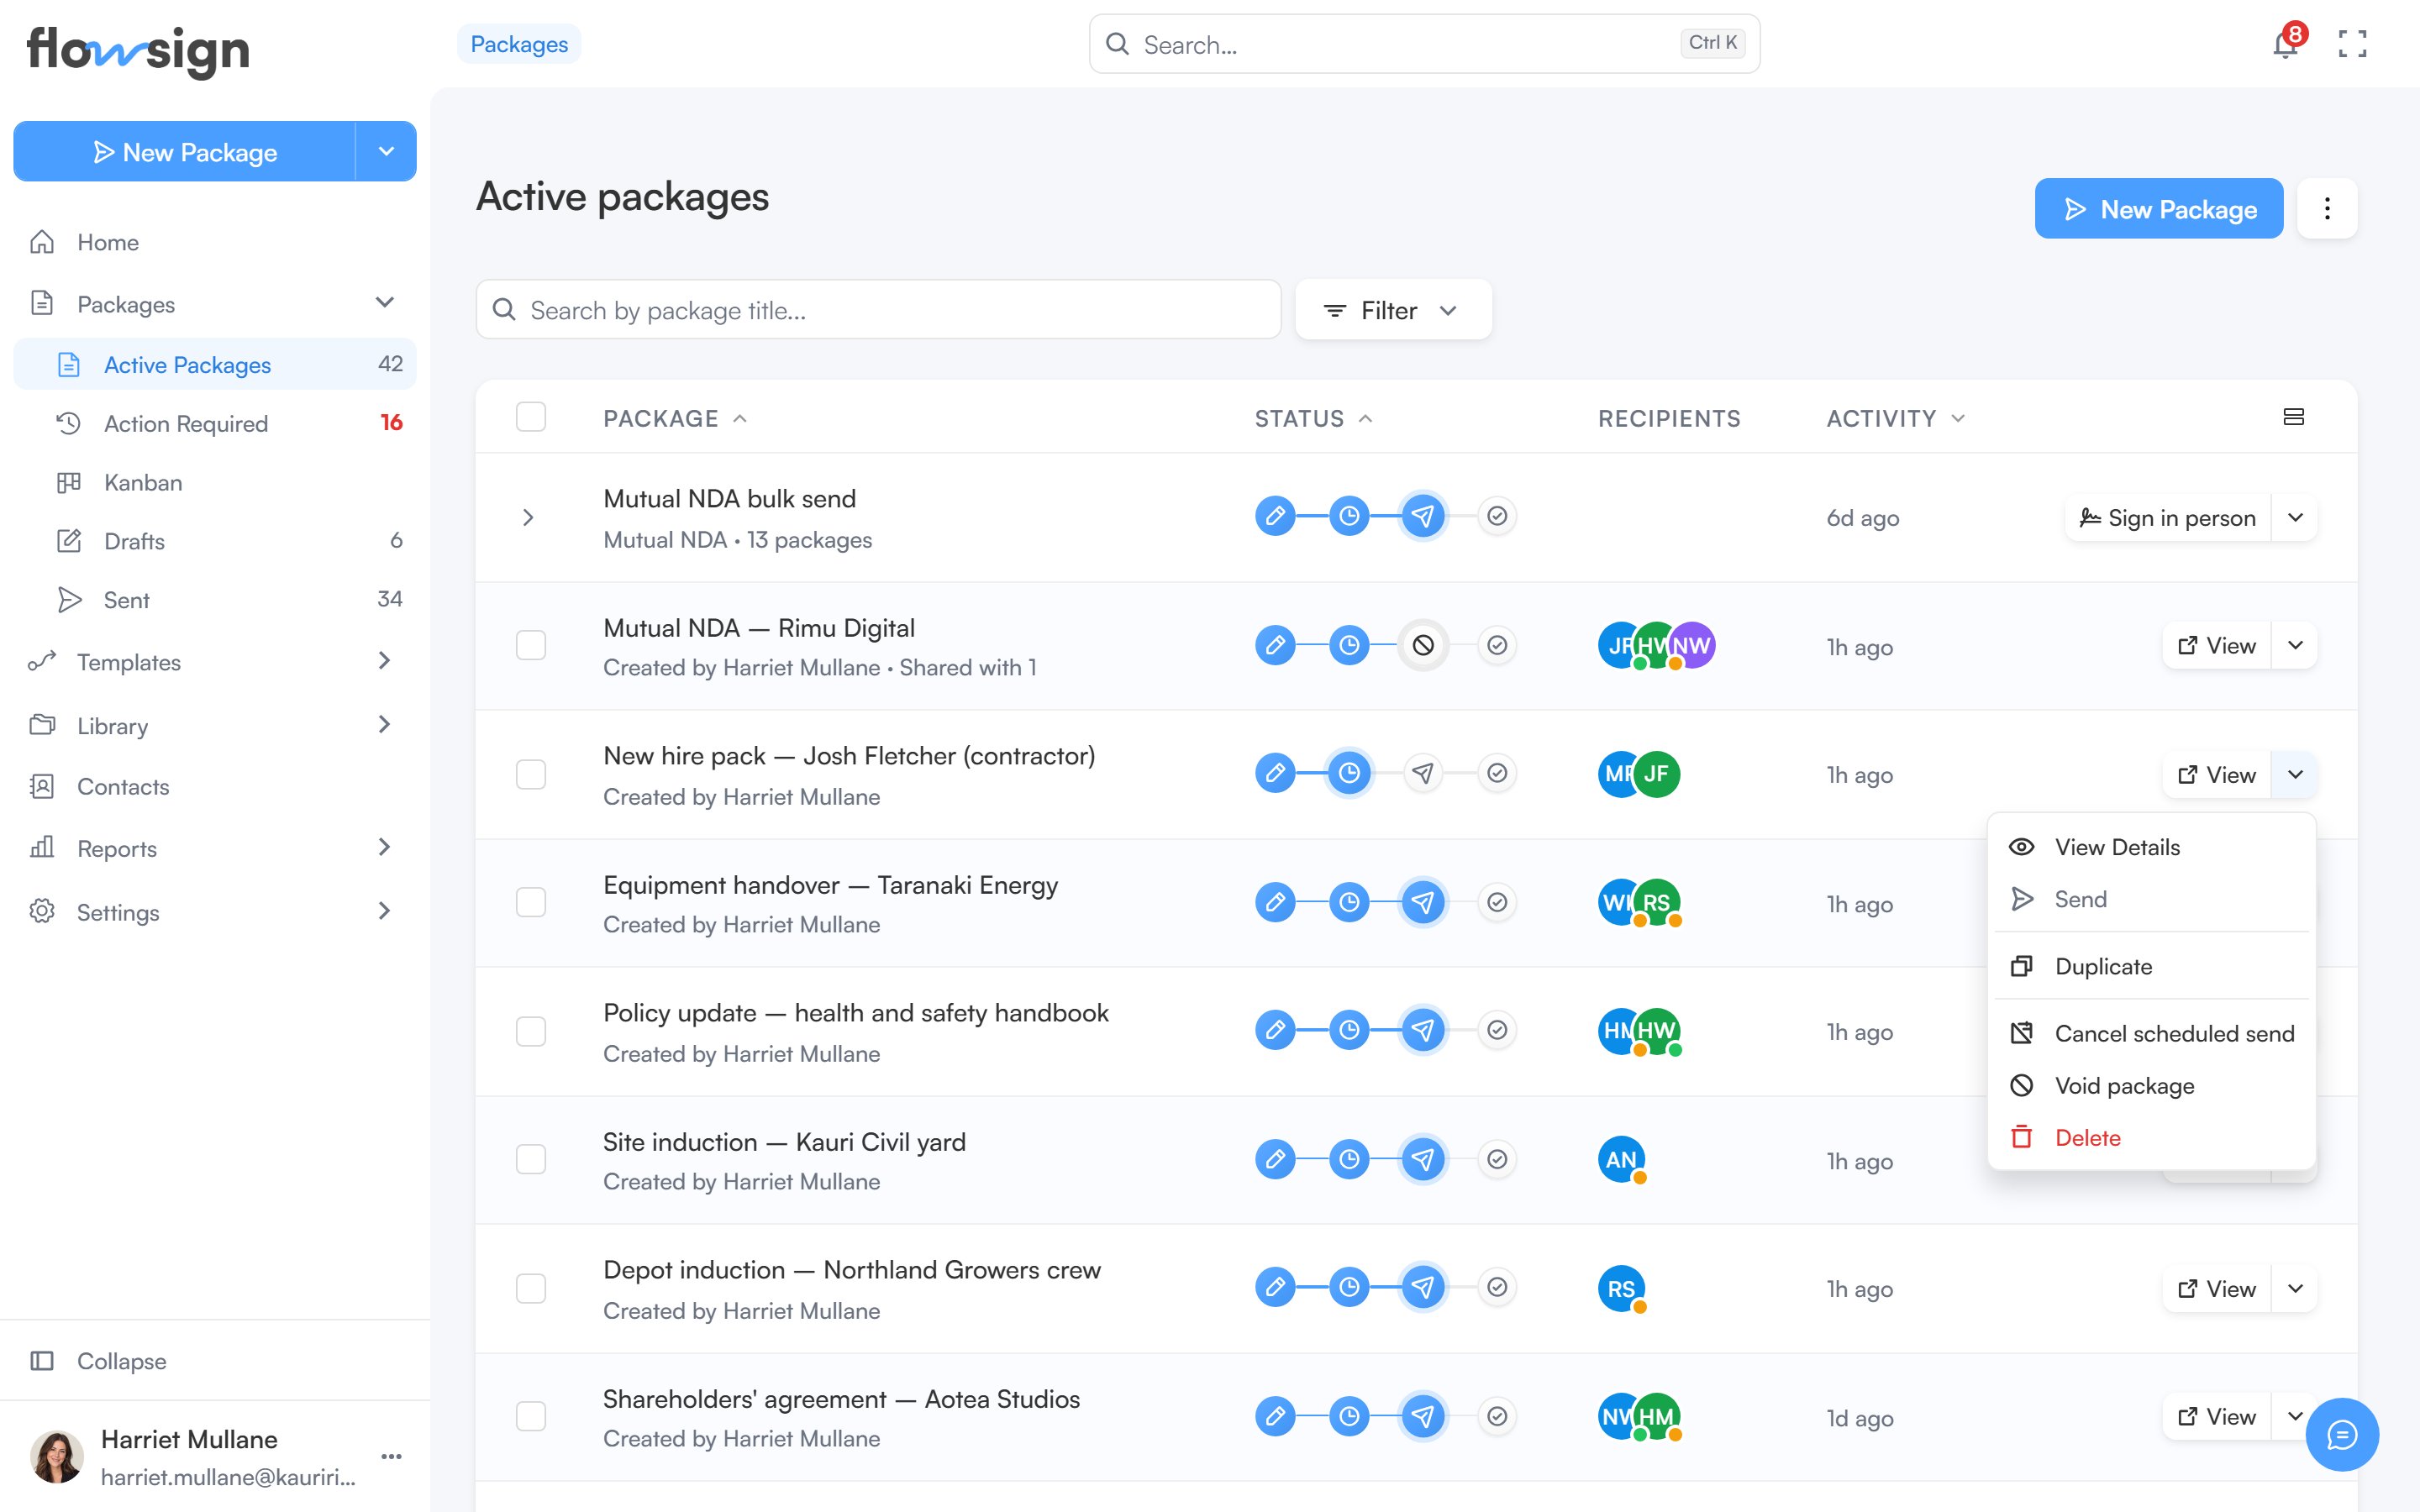Viewport: 2420px width, 1512px height.
Task: Toggle the select-all checkbox in table header
Action: [531, 417]
